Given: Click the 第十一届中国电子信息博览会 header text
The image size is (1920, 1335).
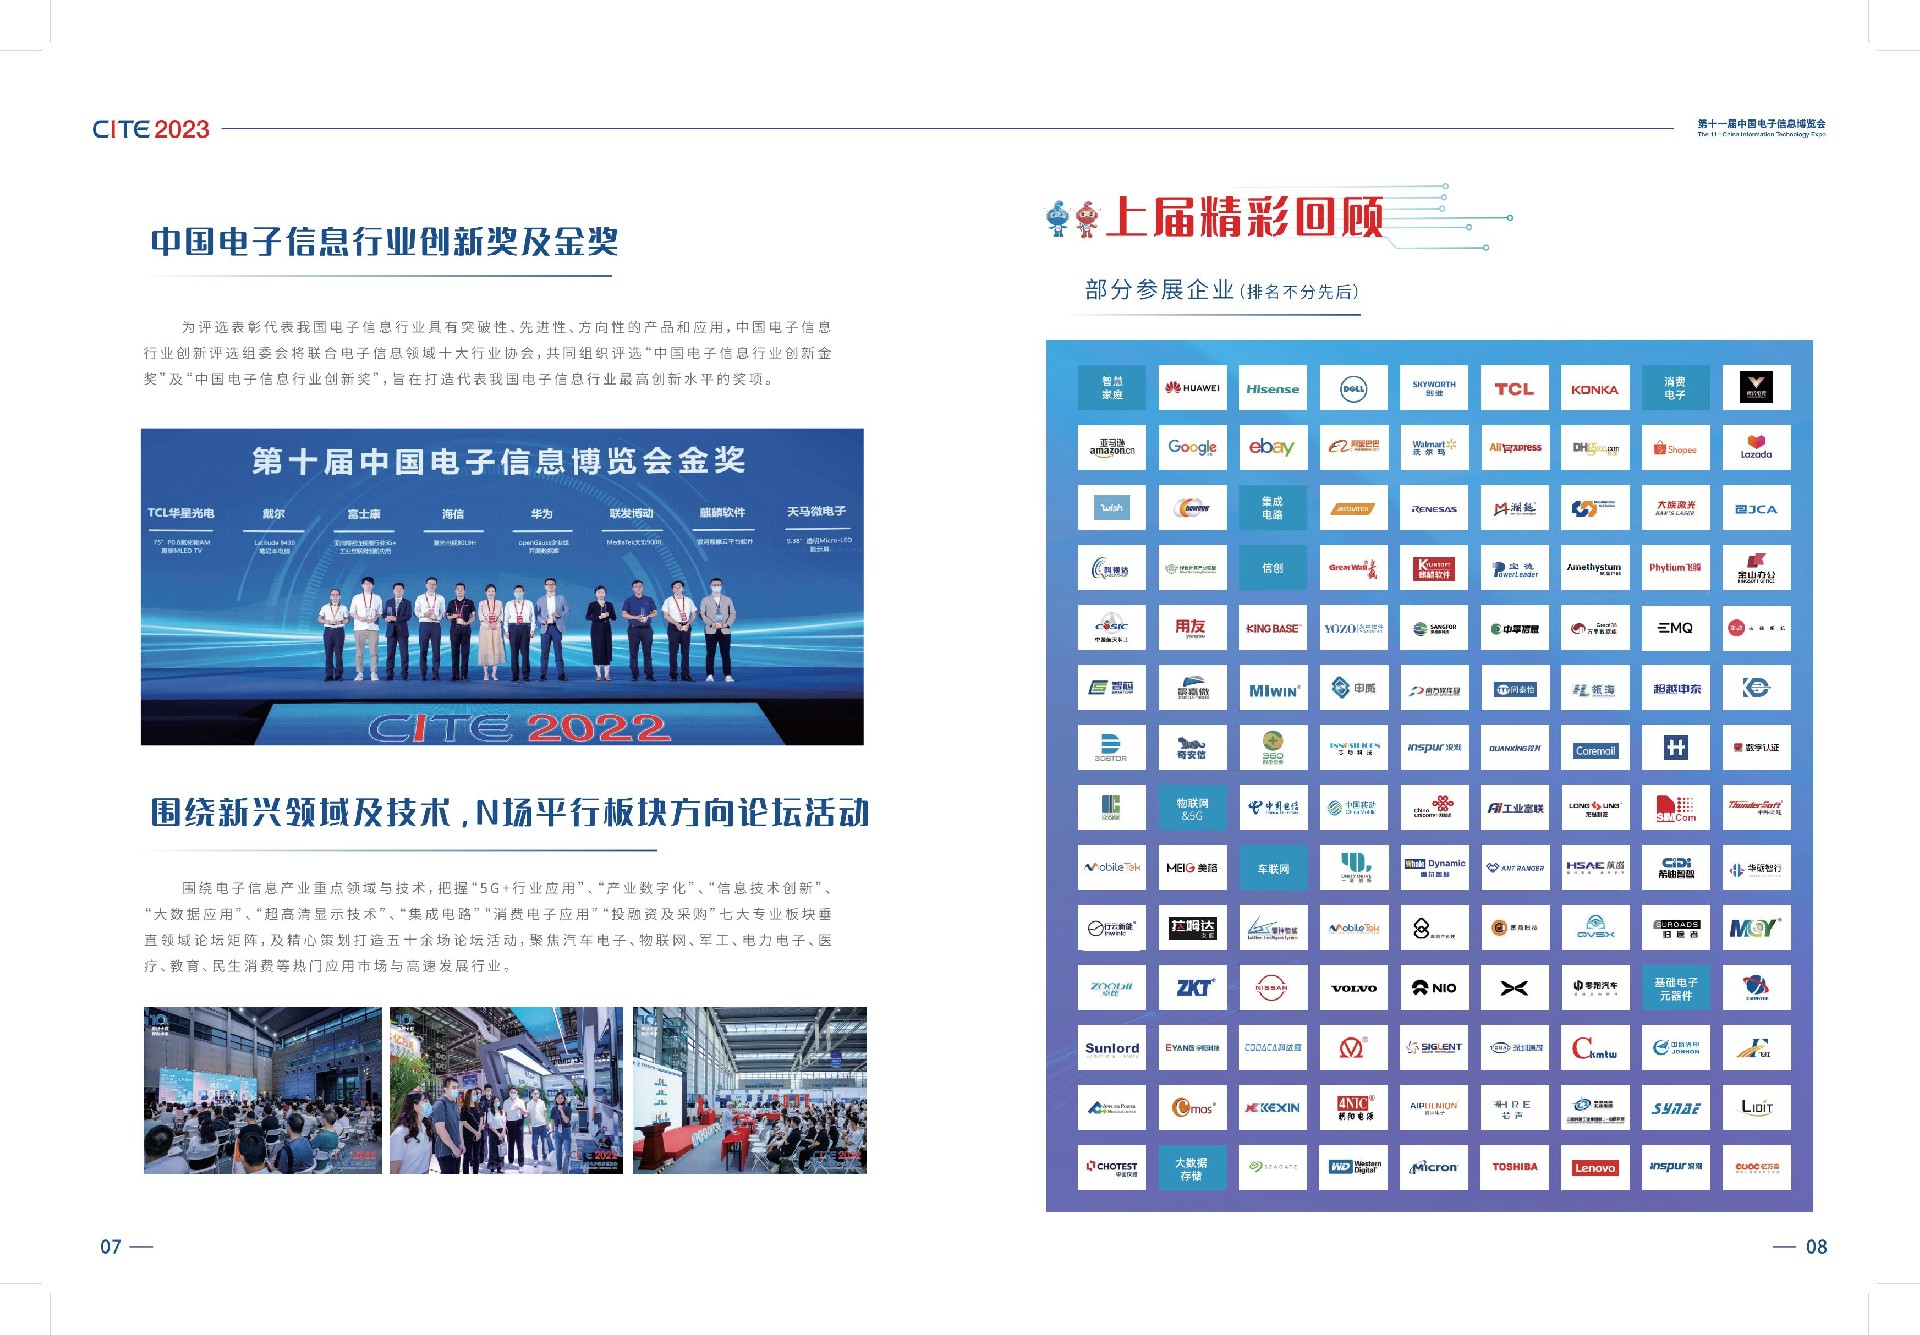Looking at the screenshot, I should click(1761, 124).
